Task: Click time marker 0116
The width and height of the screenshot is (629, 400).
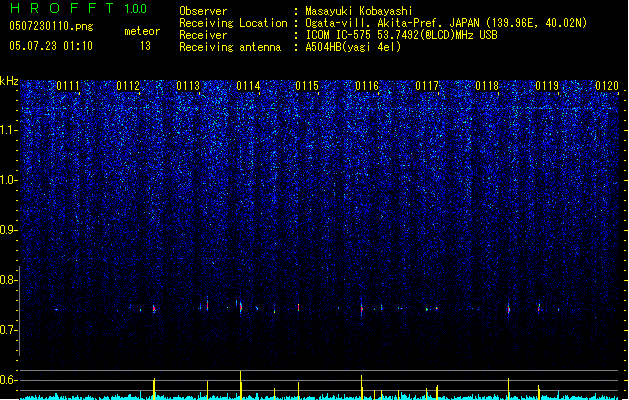Action: pos(367,86)
